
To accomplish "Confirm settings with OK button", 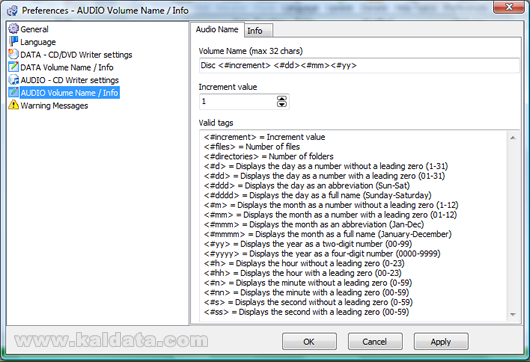I will click(309, 342).
